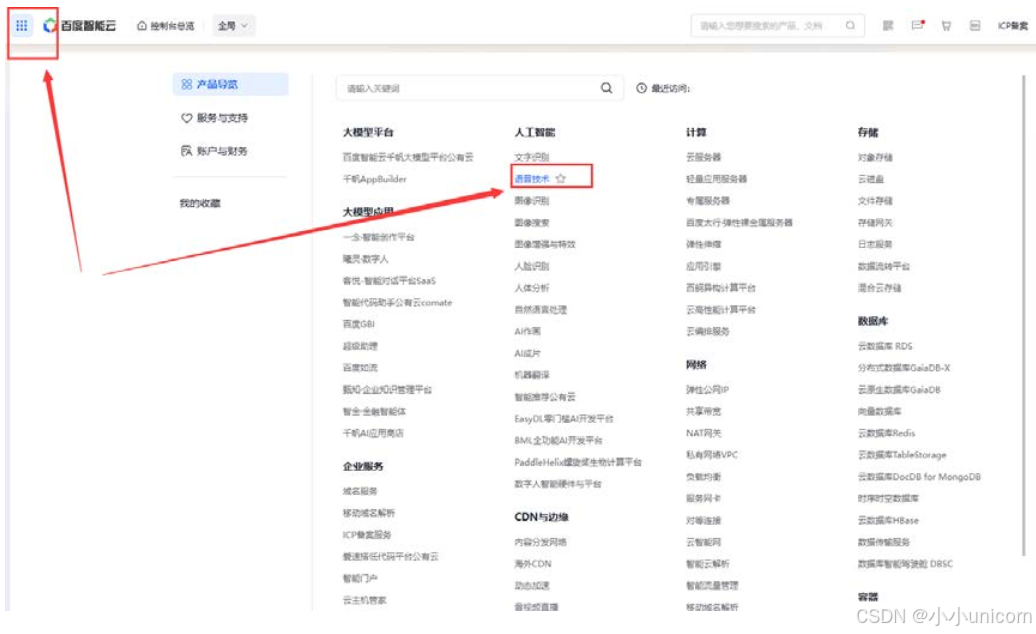Viewport: 1036px width, 634px height.
Task: Open ICP备案服务 link in 企业服务
Action: coord(367,535)
